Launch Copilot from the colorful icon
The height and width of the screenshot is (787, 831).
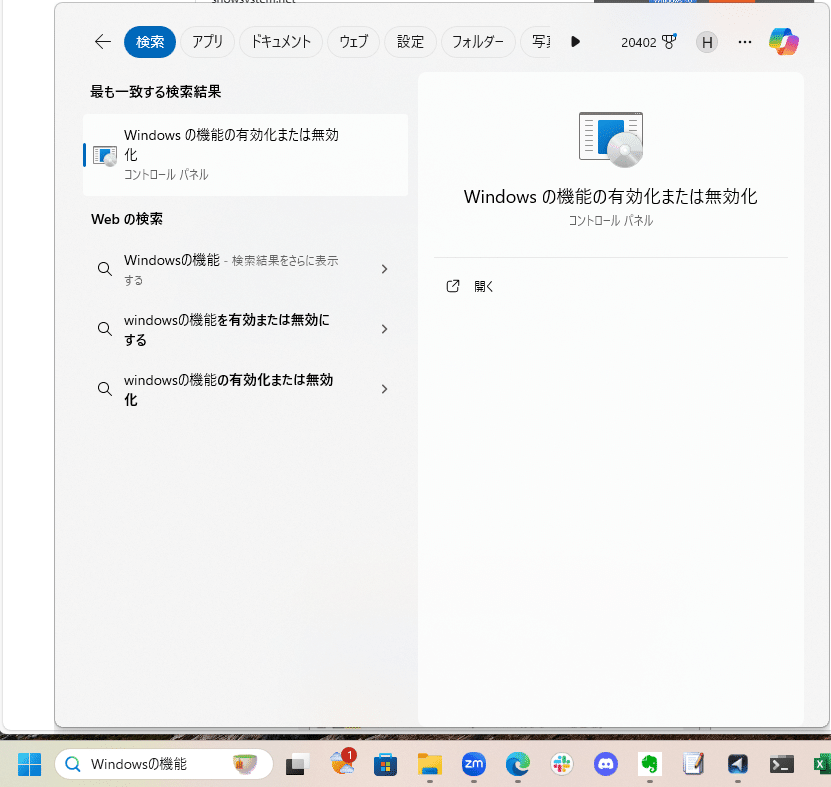784,42
